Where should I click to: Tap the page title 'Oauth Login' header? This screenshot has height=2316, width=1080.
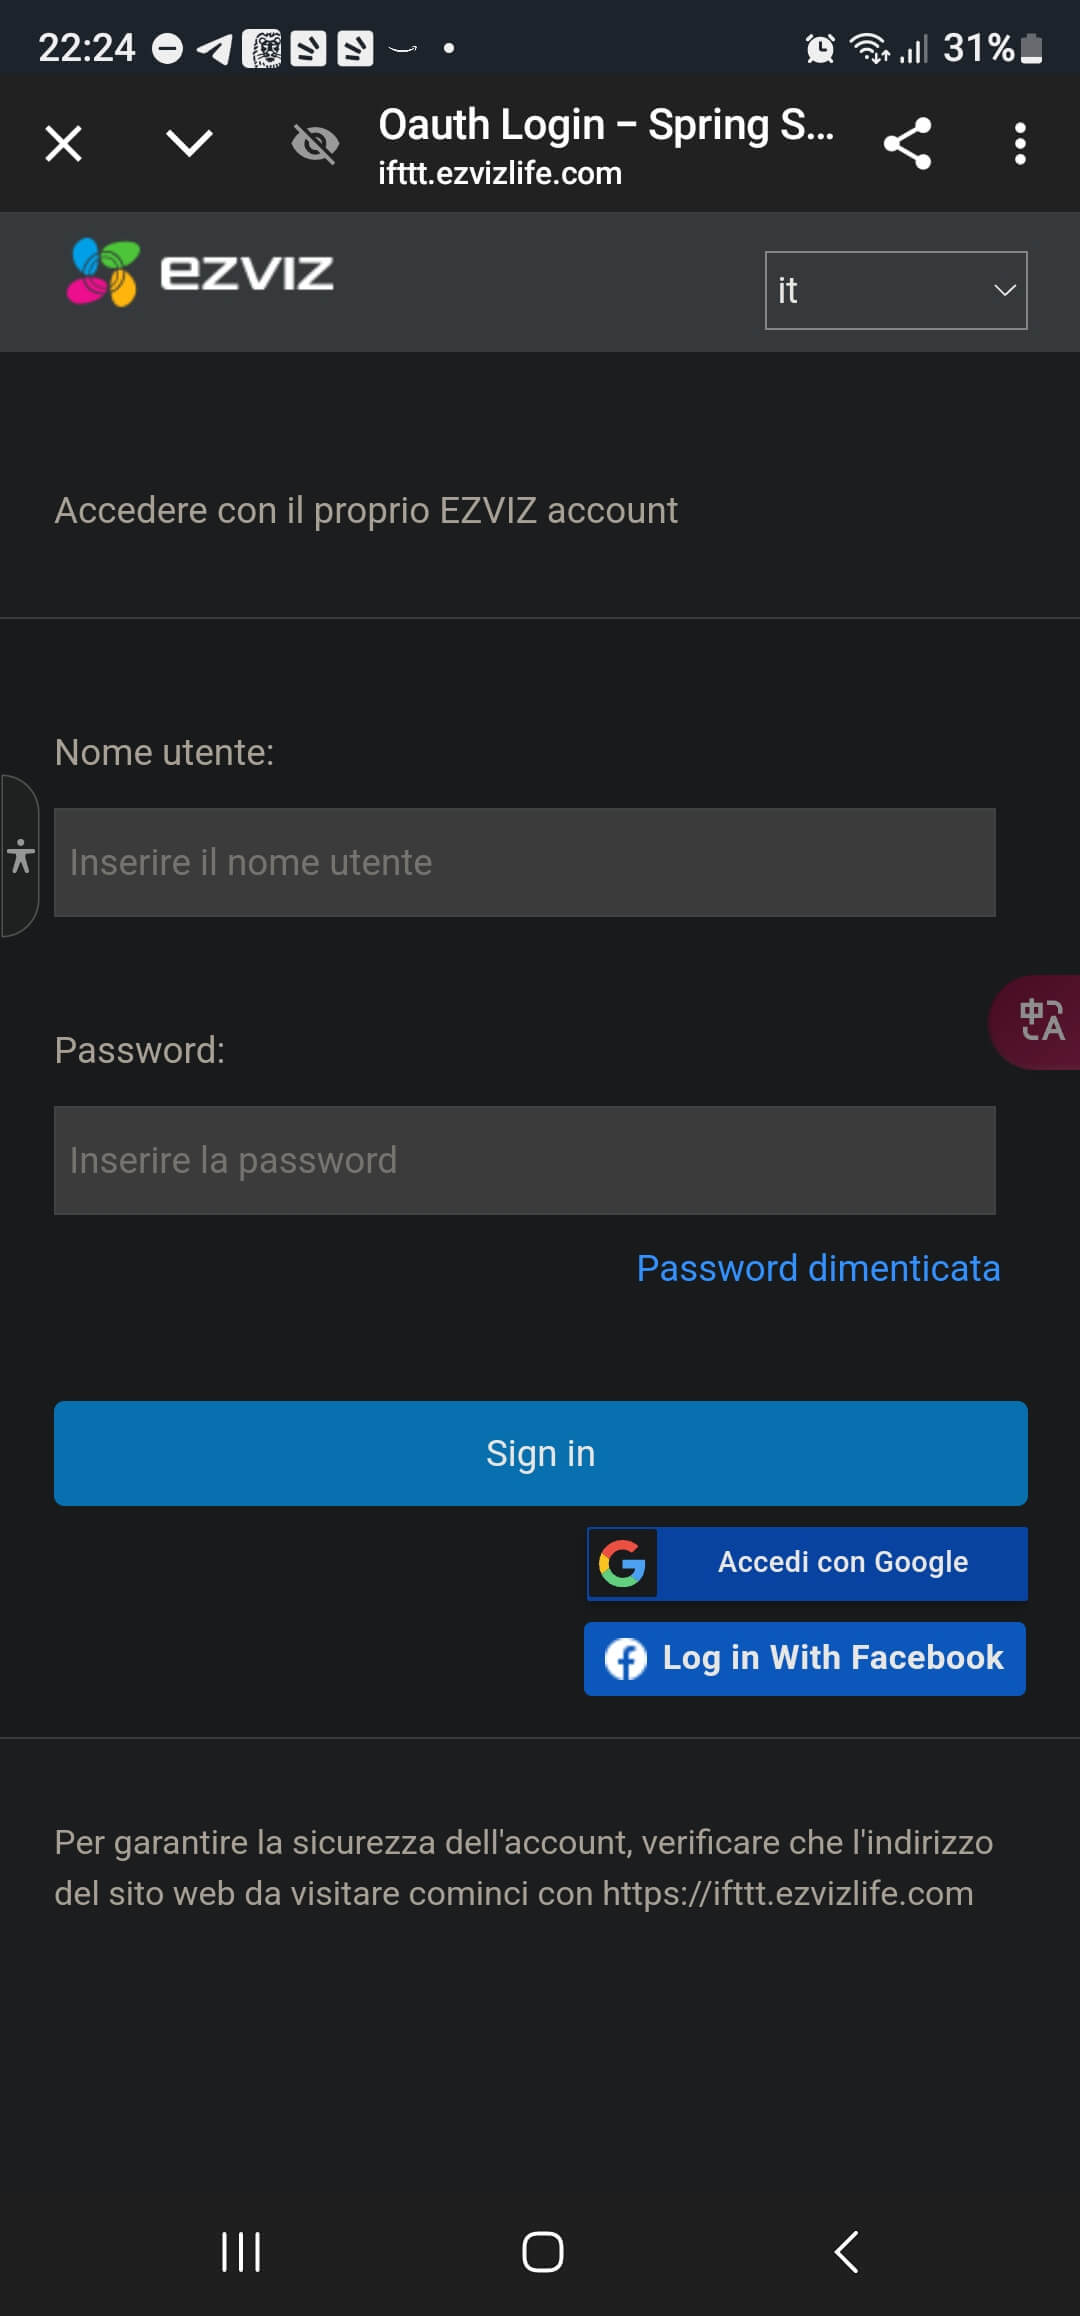[x=605, y=126]
